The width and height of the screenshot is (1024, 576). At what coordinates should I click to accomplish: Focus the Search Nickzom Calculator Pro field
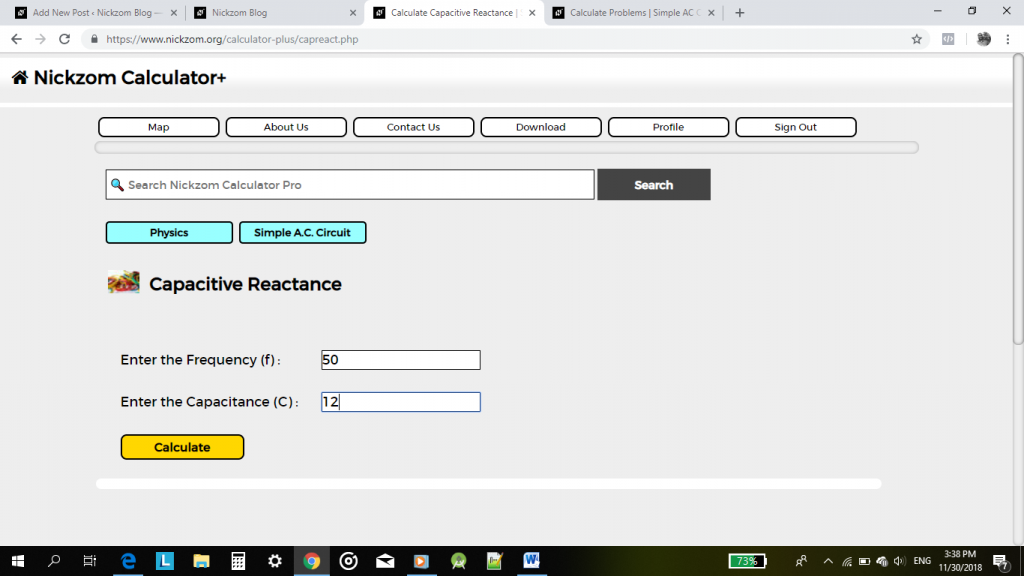tap(350, 185)
